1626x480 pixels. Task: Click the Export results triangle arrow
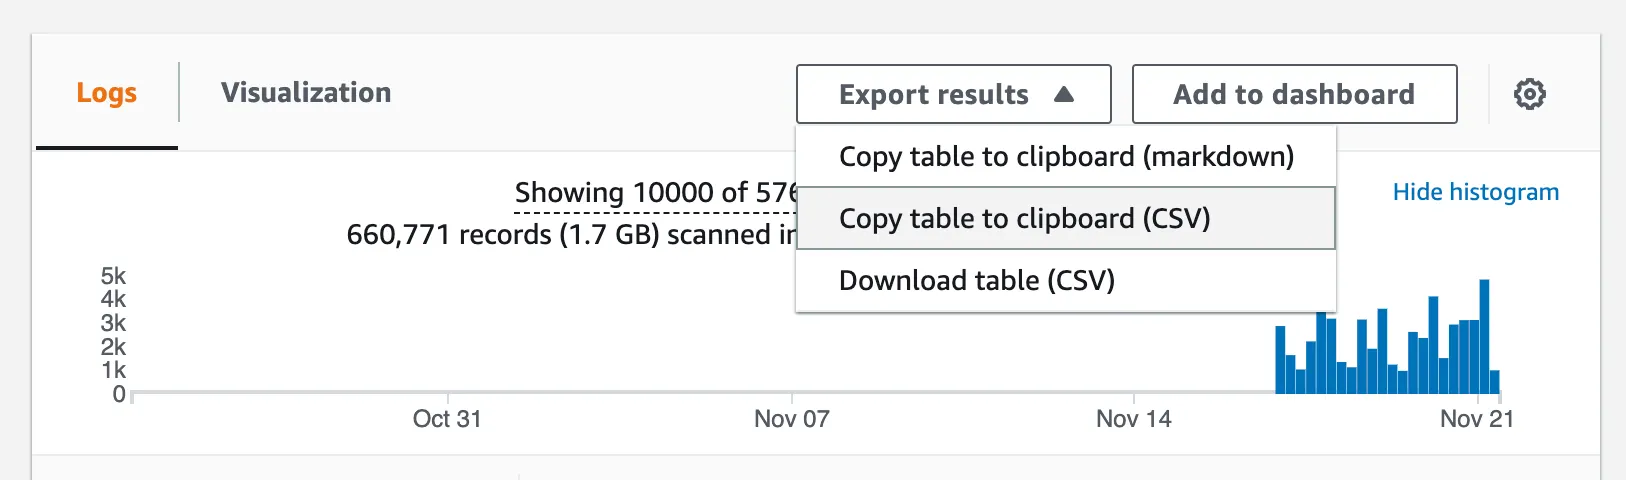click(1064, 94)
